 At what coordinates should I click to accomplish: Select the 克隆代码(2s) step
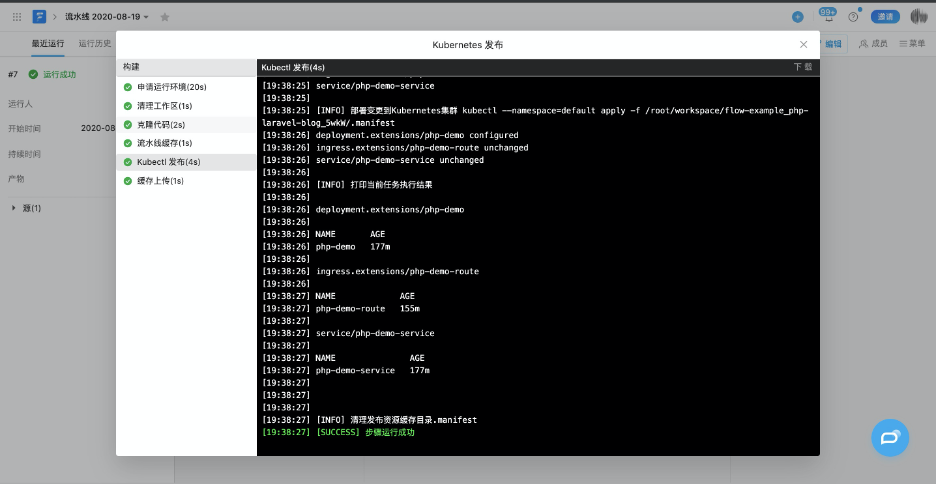[x=186, y=125]
